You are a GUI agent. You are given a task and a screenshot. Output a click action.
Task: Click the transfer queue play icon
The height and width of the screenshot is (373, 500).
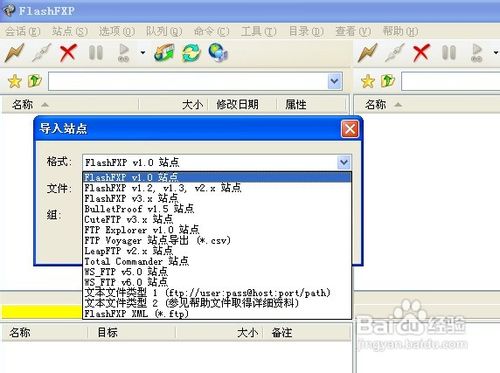click(124, 53)
